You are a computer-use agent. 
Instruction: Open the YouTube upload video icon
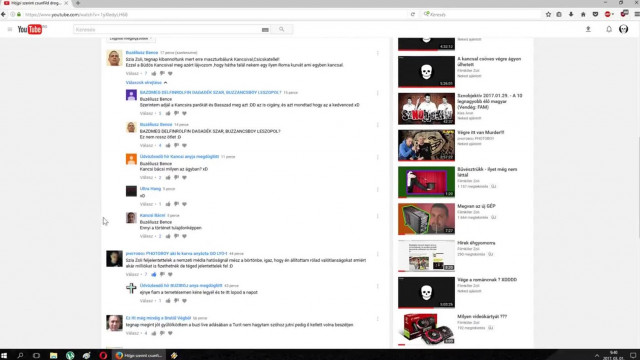pos(588,29)
